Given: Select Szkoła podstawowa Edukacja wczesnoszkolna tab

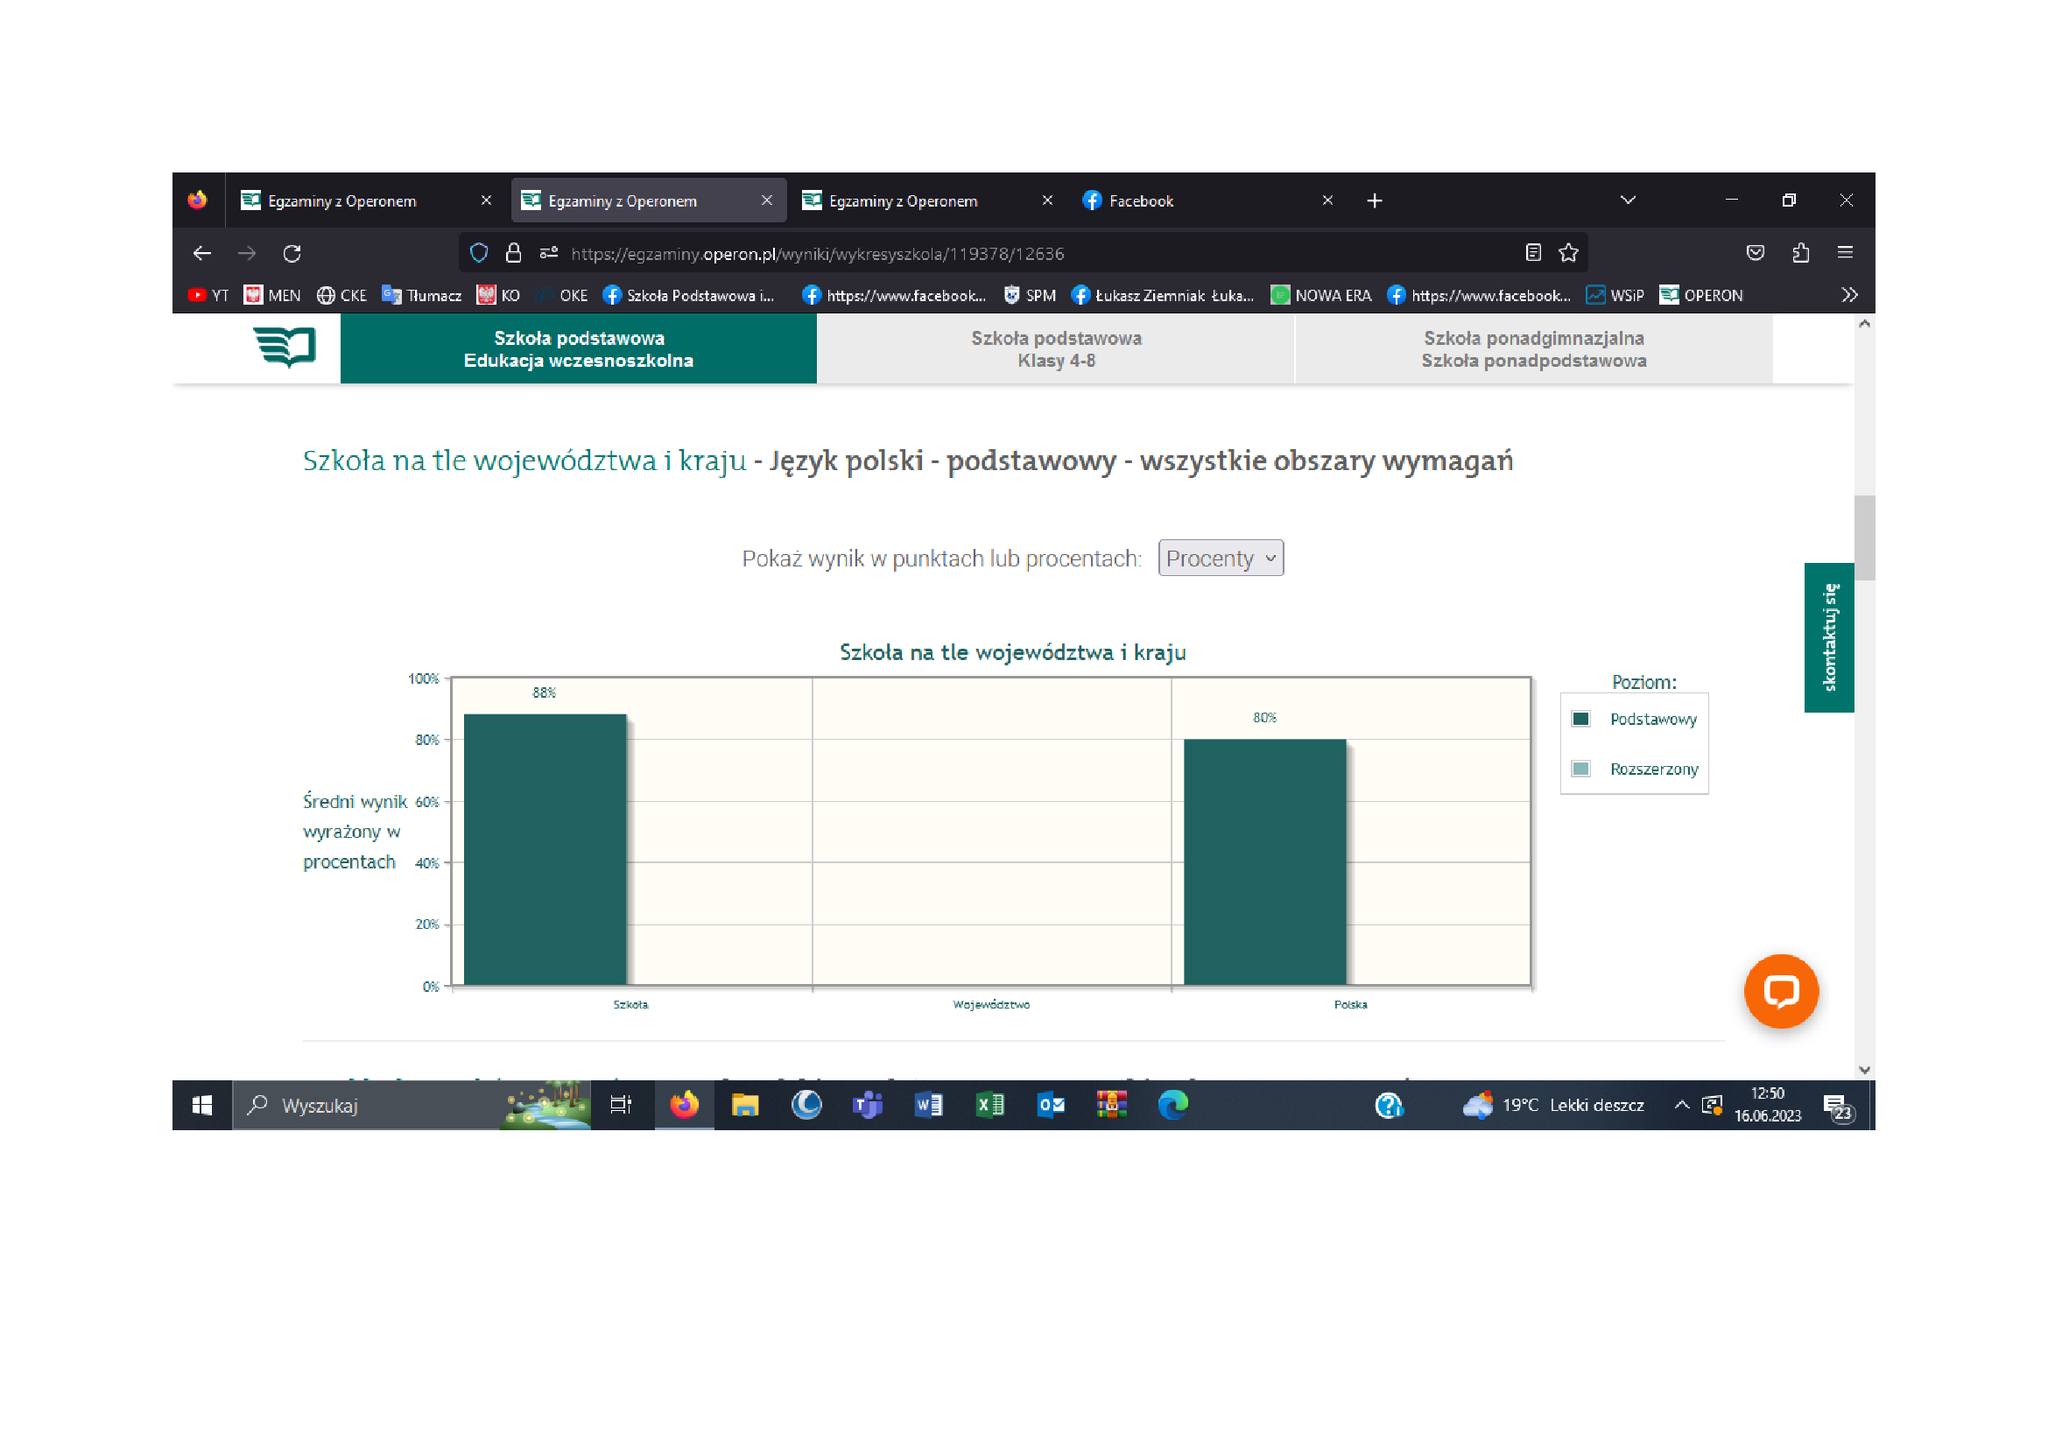Looking at the screenshot, I should click(x=578, y=349).
